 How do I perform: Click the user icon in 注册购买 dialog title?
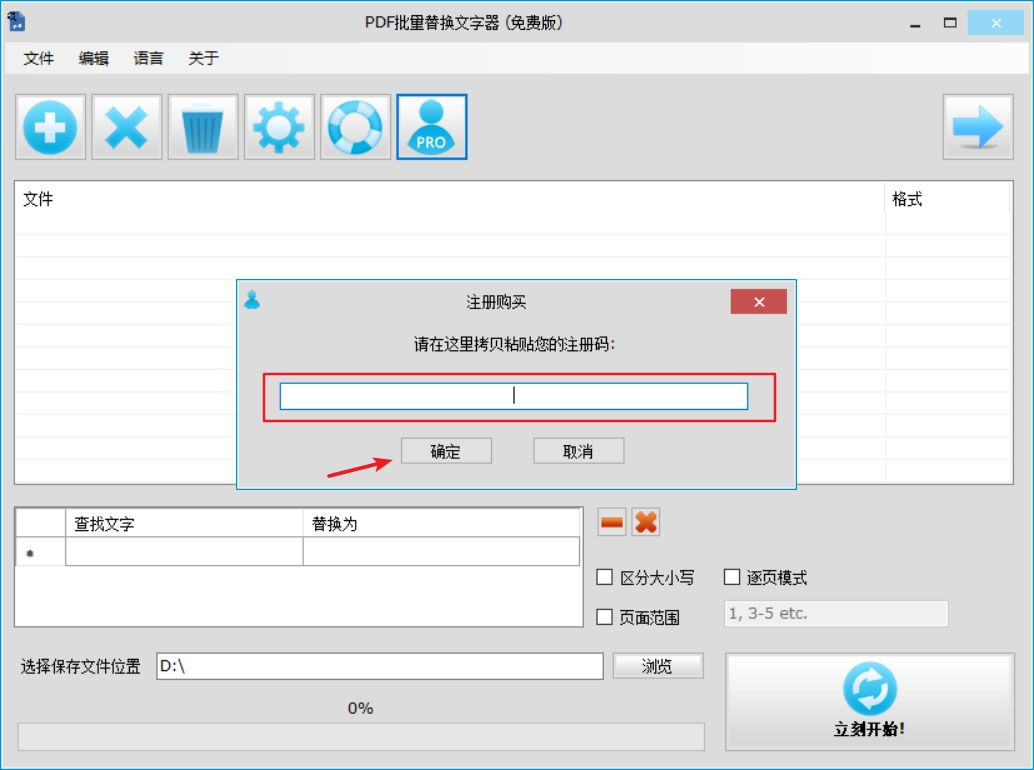(x=252, y=301)
